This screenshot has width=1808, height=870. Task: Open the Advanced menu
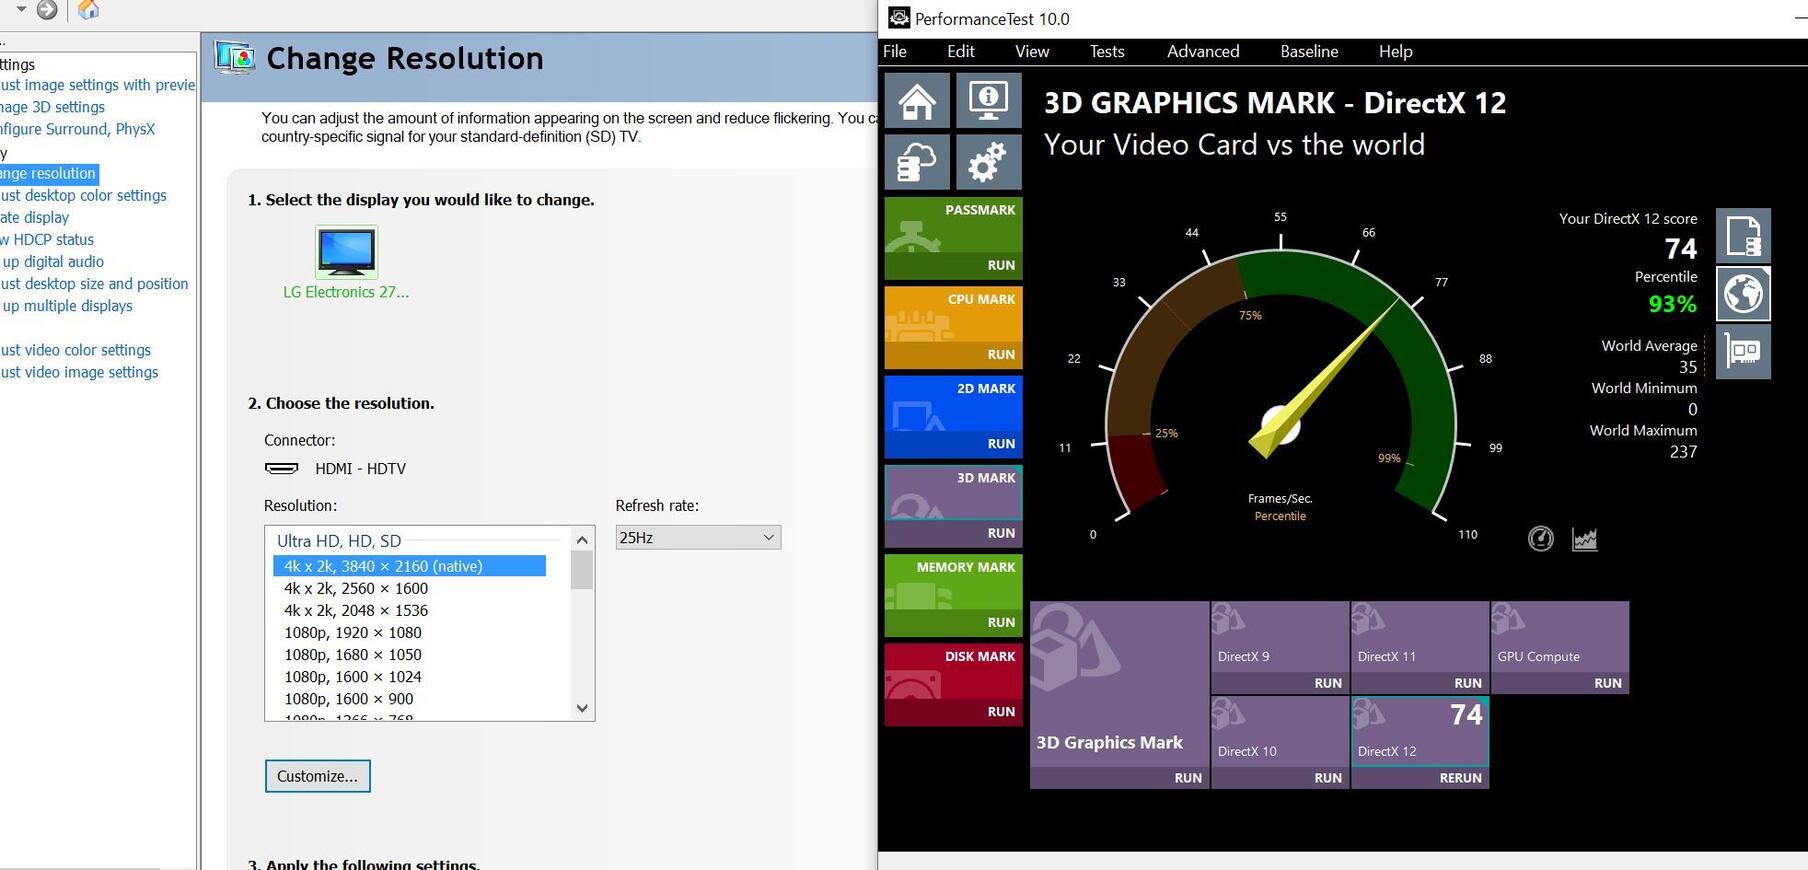point(1203,51)
